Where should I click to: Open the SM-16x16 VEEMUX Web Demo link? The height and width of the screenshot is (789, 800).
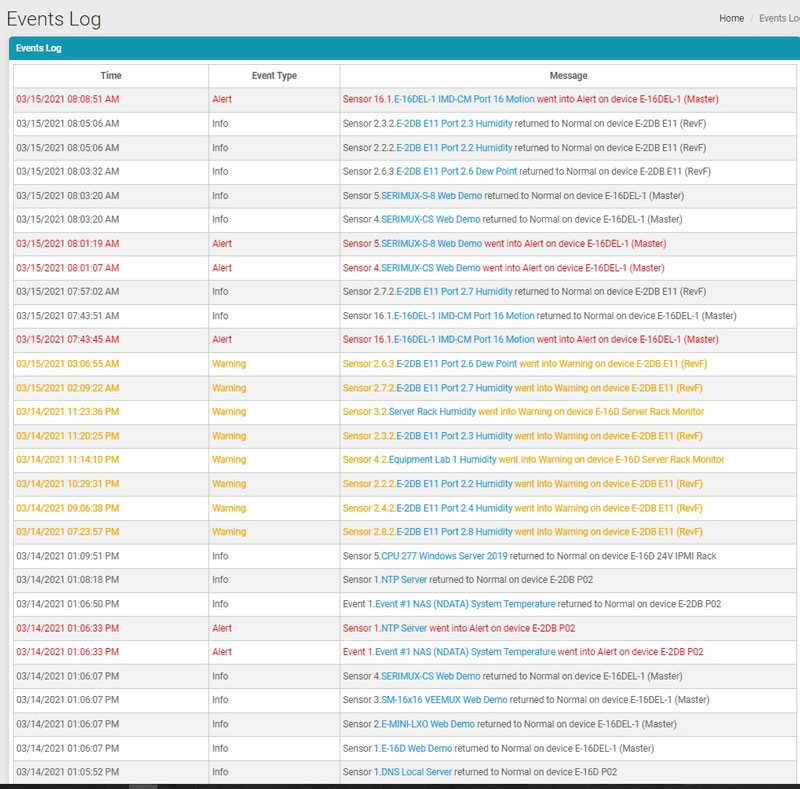(441, 699)
